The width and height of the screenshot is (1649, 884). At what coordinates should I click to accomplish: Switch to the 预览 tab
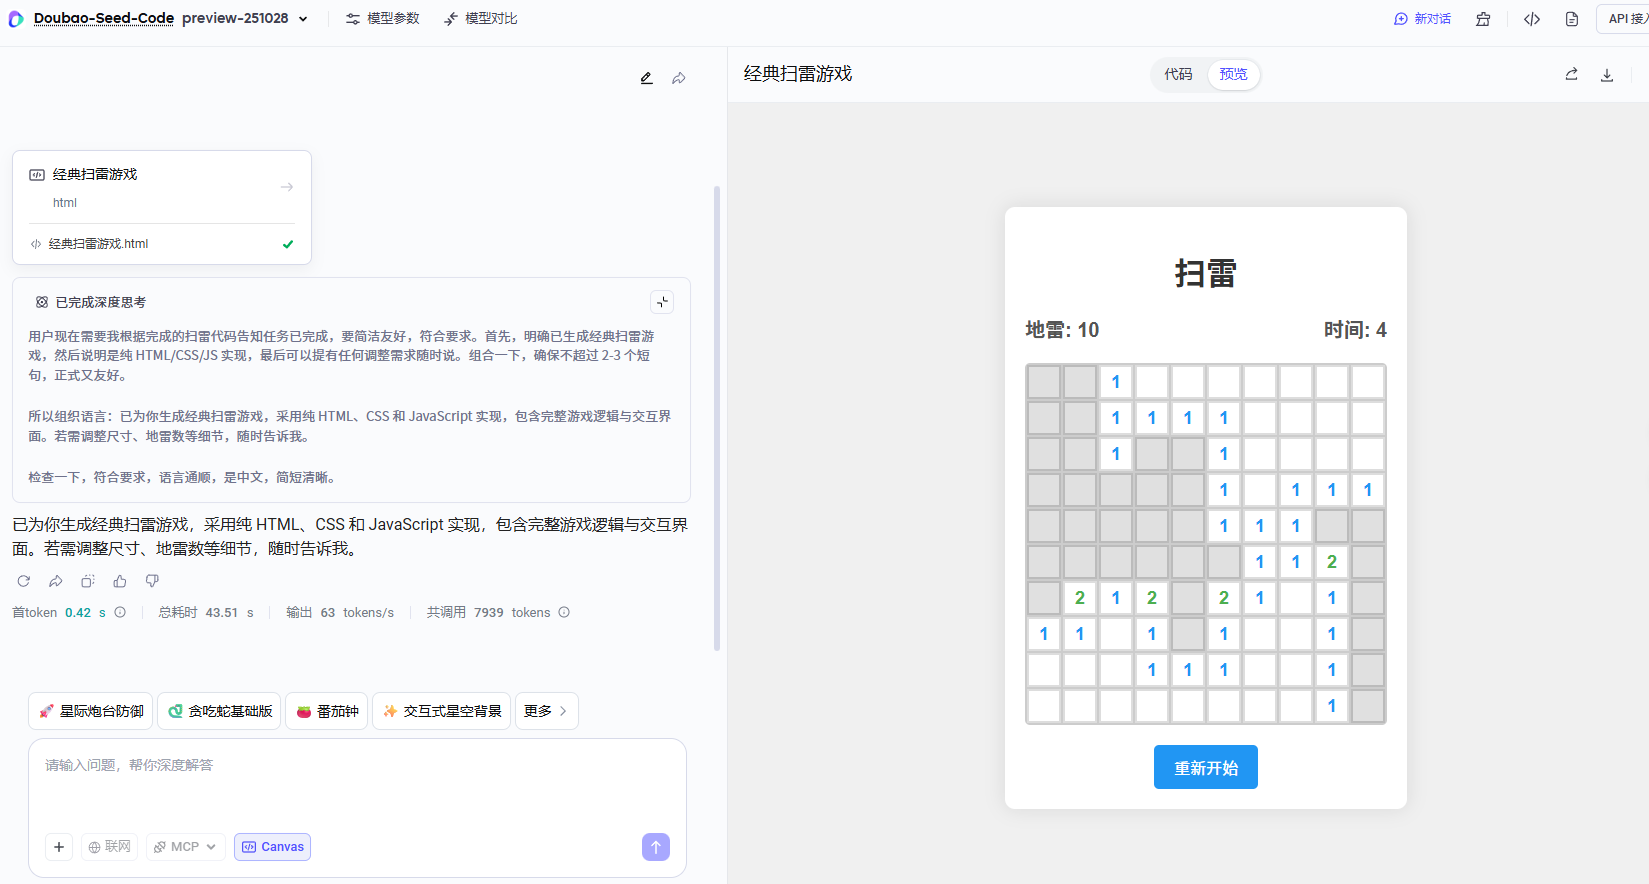click(x=1233, y=74)
